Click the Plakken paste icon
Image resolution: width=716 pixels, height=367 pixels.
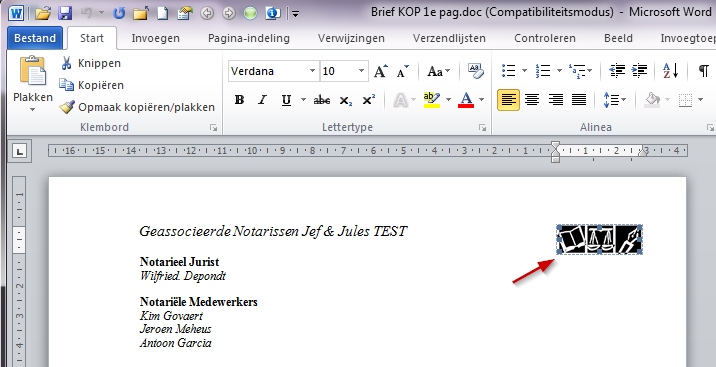click(x=33, y=71)
